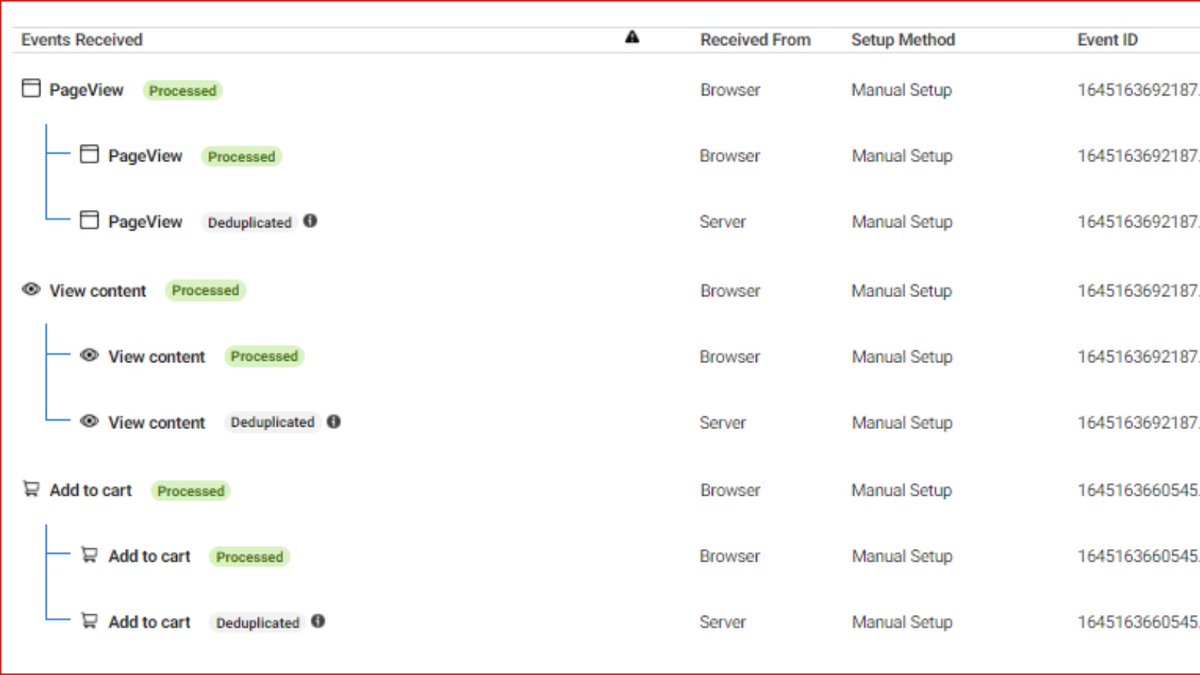This screenshot has width=1200, height=675.
Task: Select the top-level View content event name
Action: coord(98,291)
